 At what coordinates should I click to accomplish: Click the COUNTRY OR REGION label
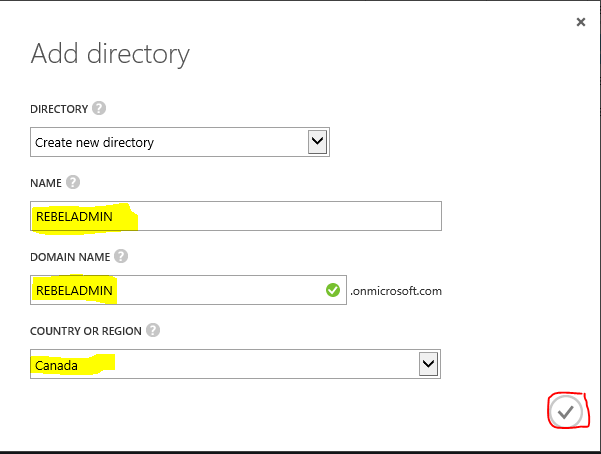click(x=86, y=331)
